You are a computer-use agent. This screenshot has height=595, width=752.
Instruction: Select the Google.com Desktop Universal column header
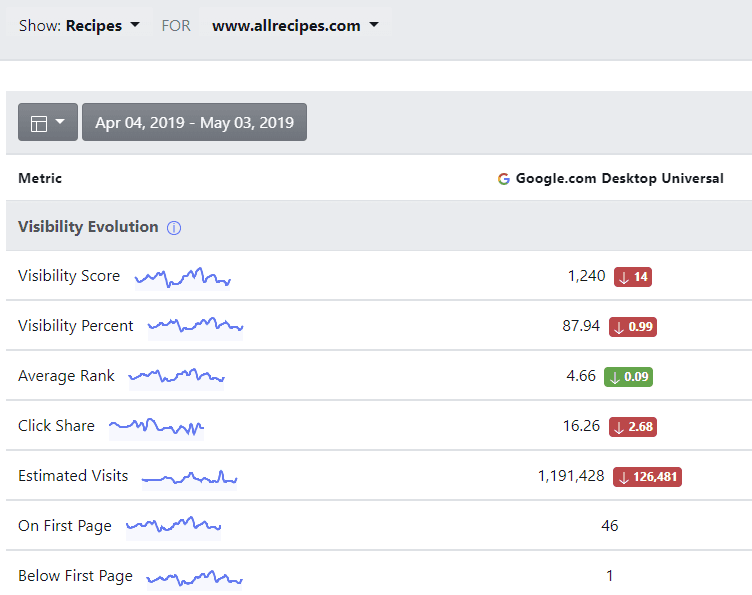(611, 178)
